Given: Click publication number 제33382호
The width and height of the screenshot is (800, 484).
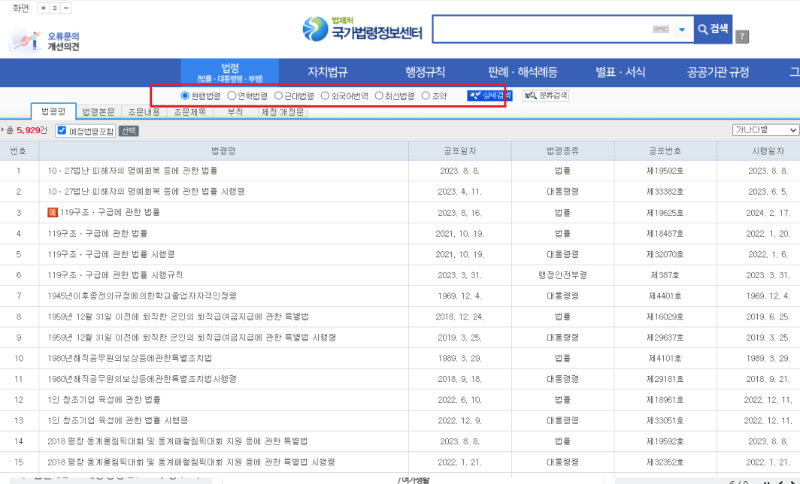Looking at the screenshot, I should [x=665, y=192].
